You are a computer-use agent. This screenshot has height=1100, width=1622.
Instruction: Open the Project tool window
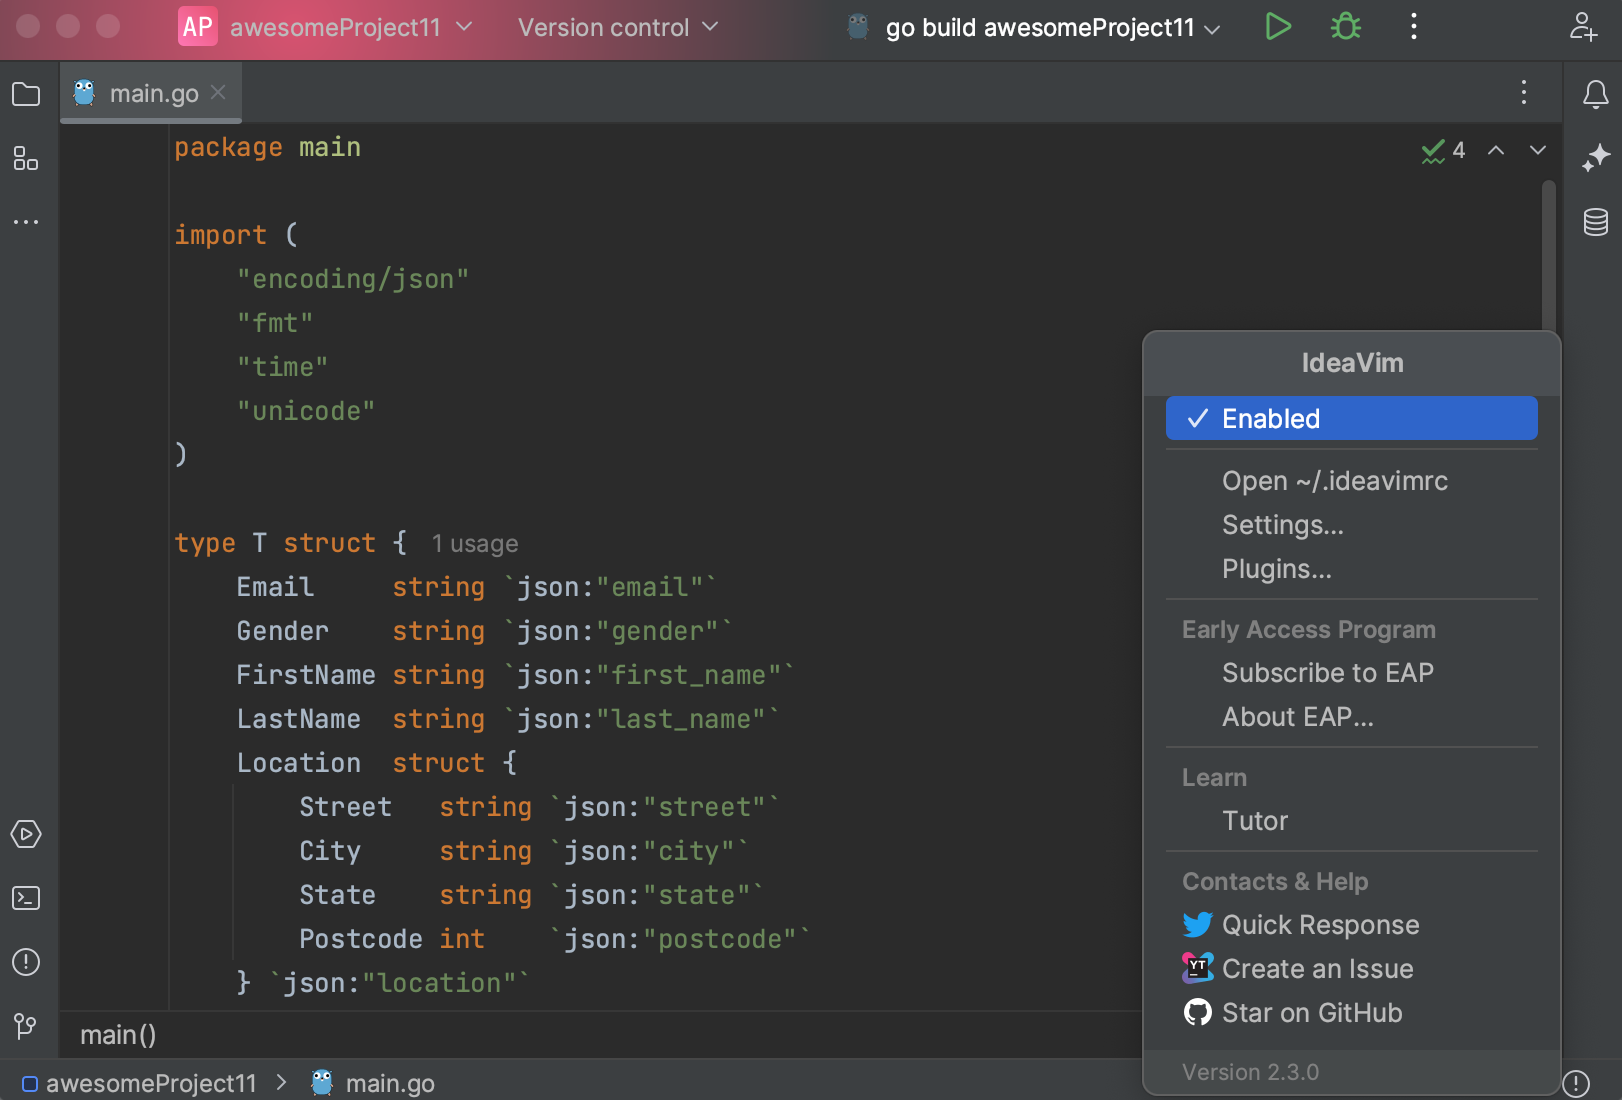[26, 93]
